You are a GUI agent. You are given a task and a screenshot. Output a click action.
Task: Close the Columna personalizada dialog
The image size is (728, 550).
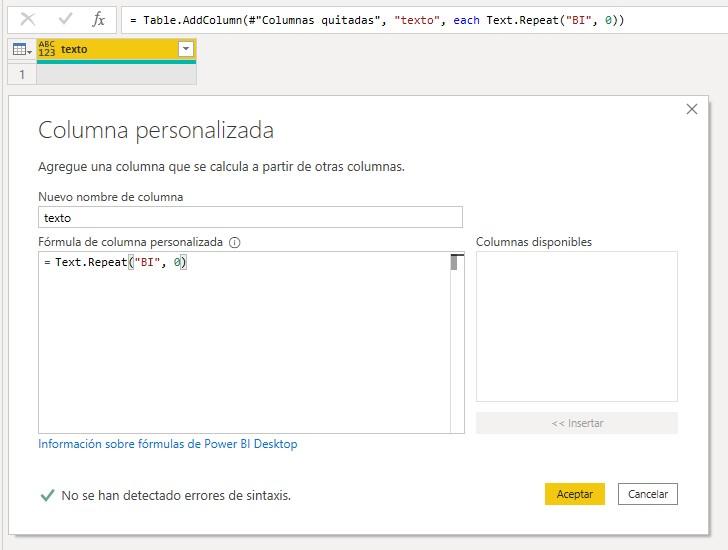(692, 109)
